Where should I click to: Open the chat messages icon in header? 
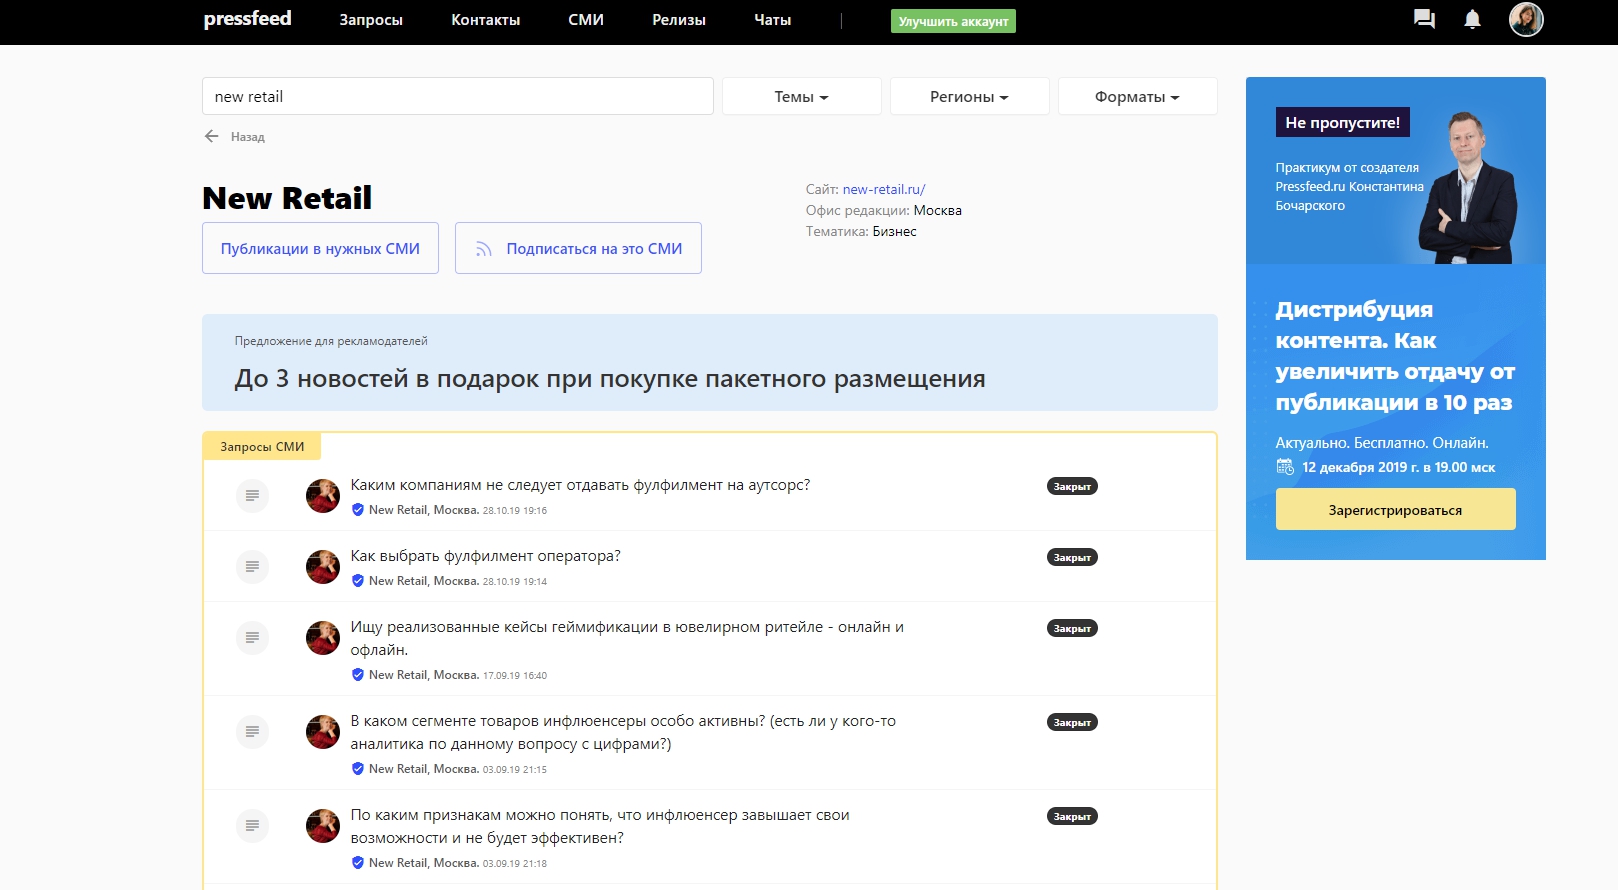(x=1424, y=19)
